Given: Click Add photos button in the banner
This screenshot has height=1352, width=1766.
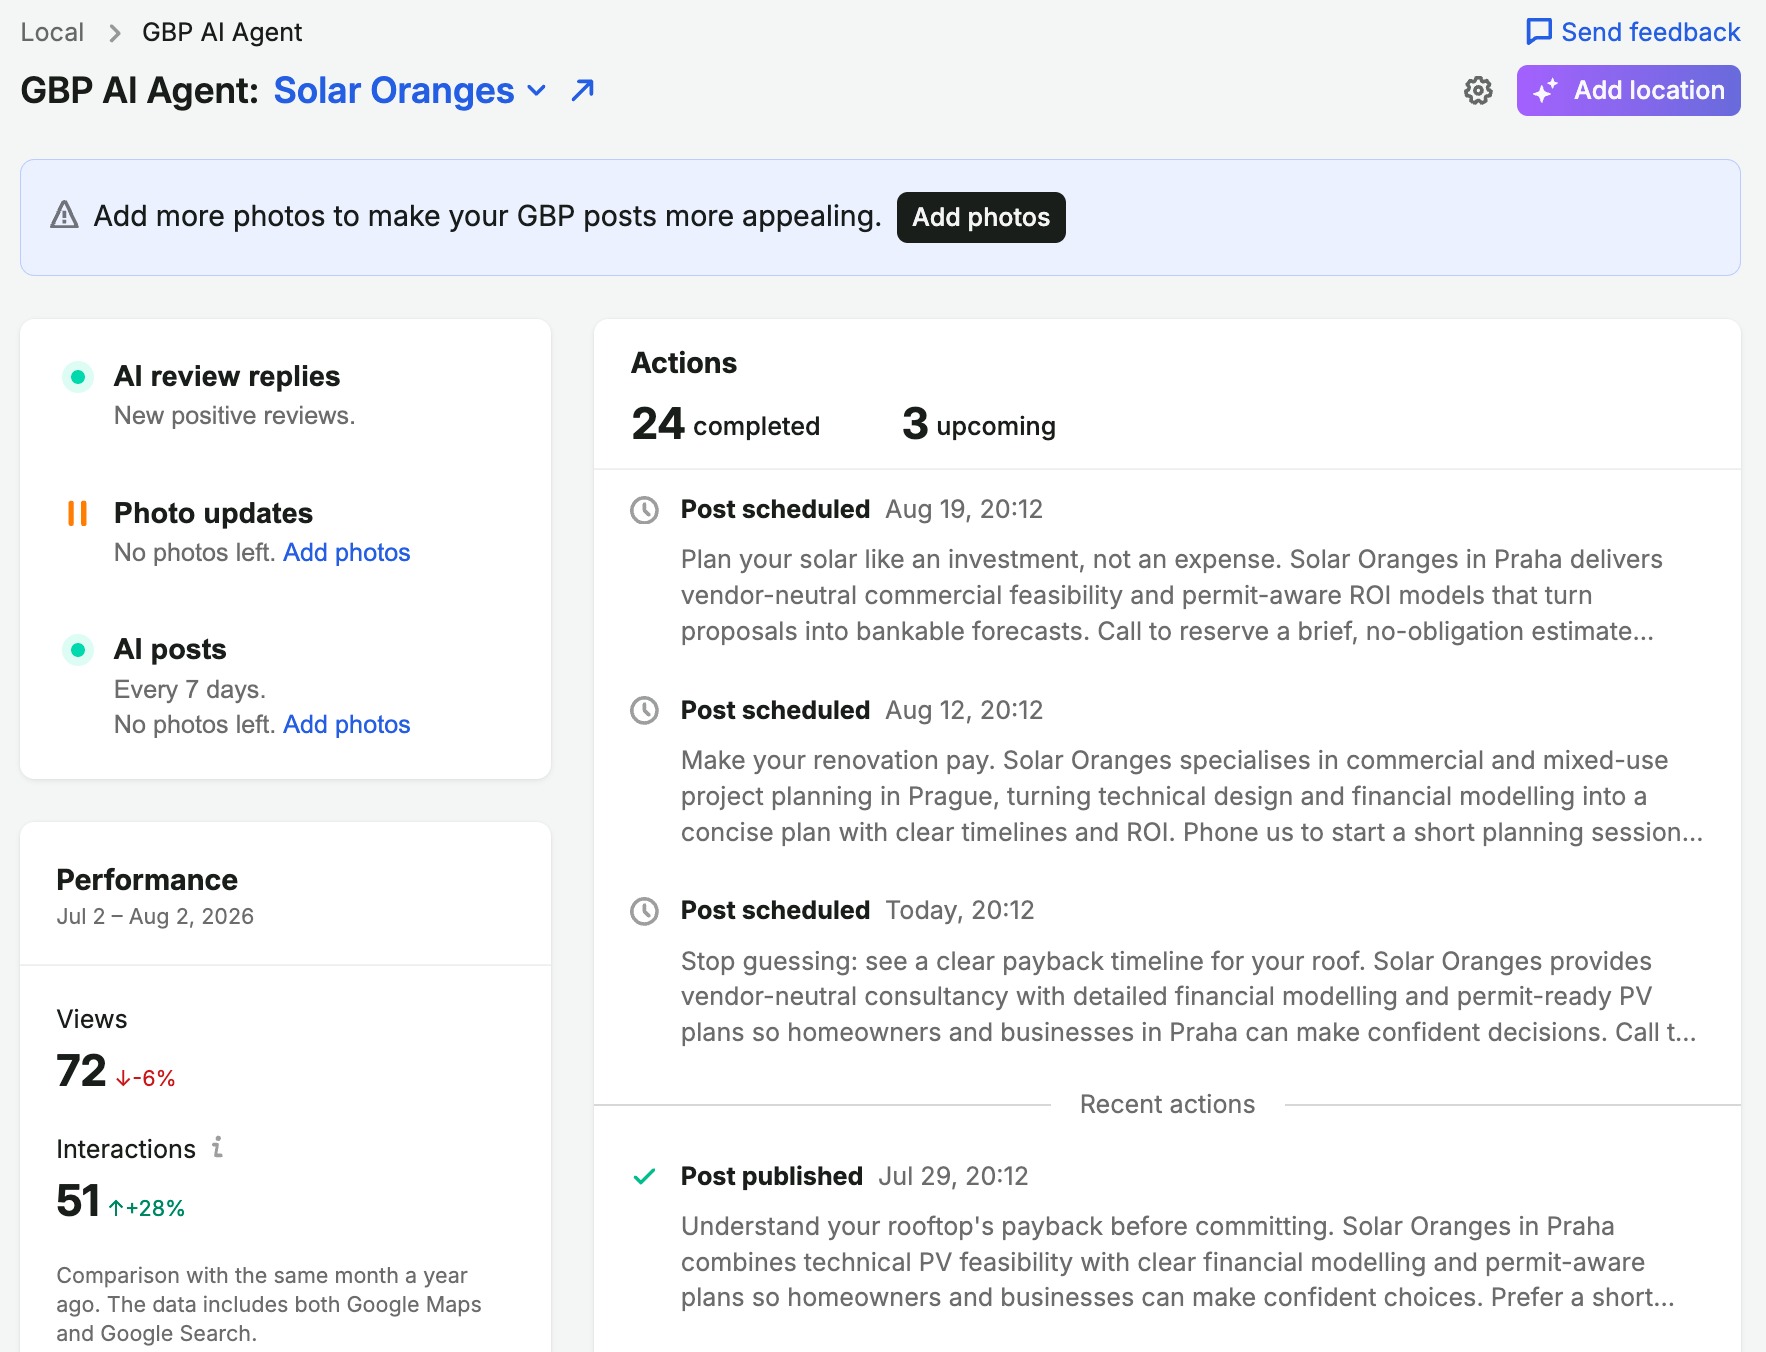Looking at the screenshot, I should (x=981, y=217).
